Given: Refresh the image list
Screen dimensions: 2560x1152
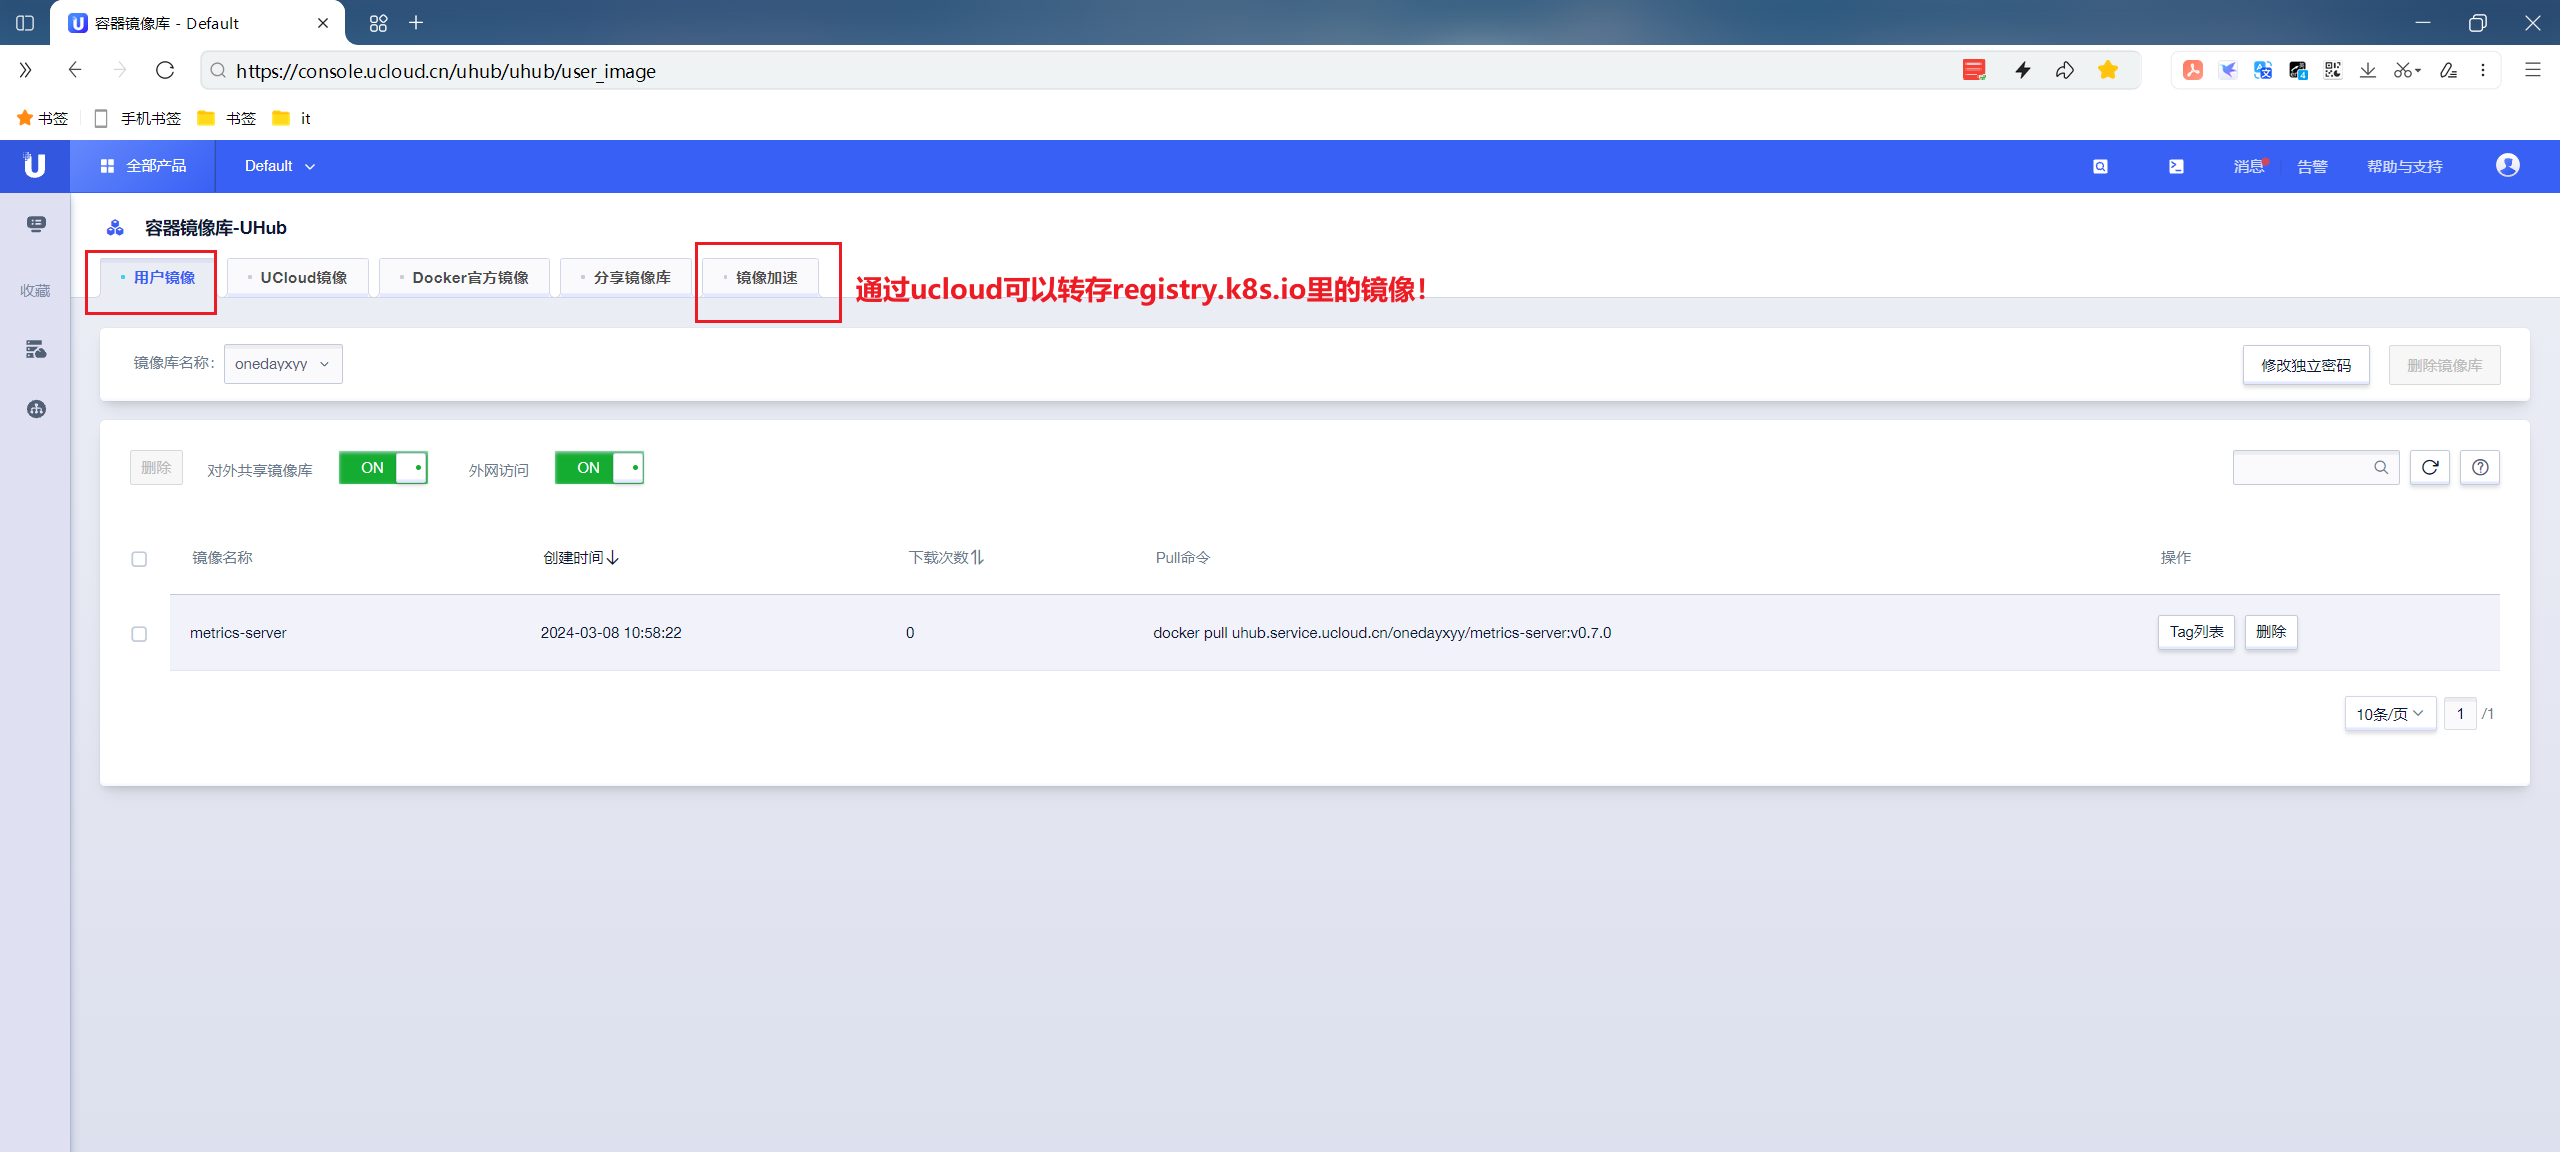Looking at the screenshot, I should 2430,468.
